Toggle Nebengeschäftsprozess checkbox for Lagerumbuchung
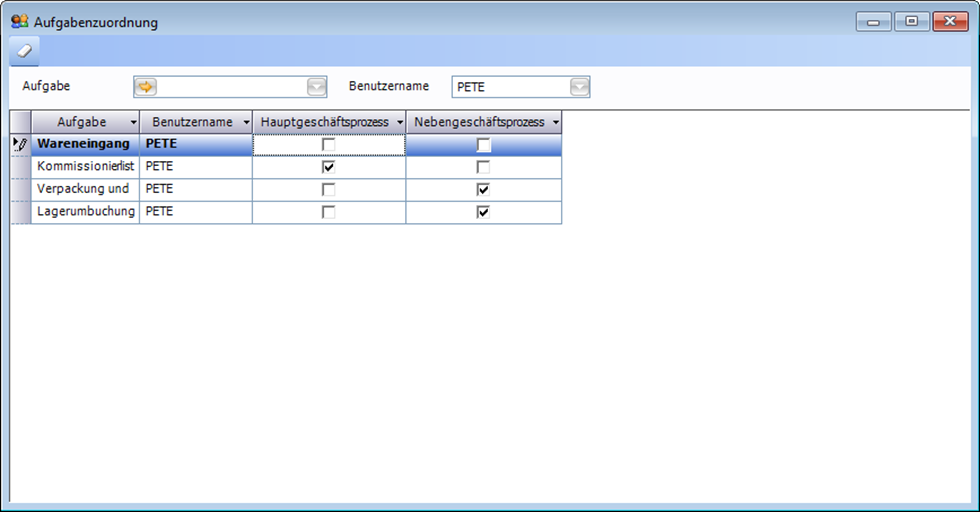The height and width of the screenshot is (512, 980). pos(484,211)
